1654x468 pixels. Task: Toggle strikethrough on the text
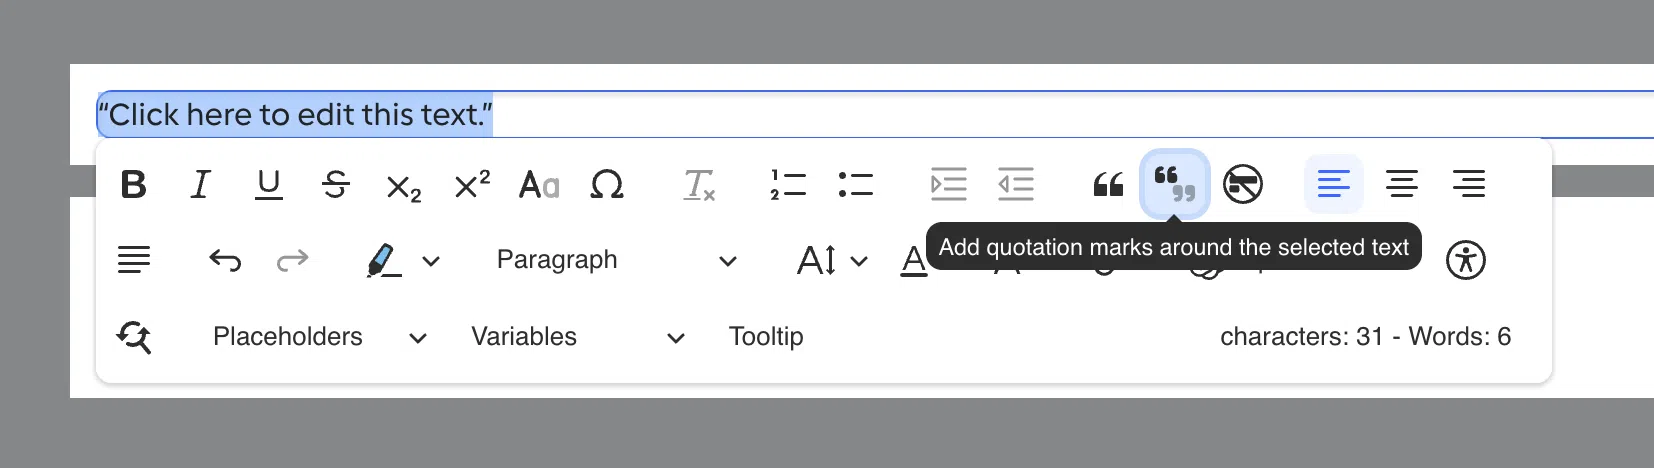point(336,185)
